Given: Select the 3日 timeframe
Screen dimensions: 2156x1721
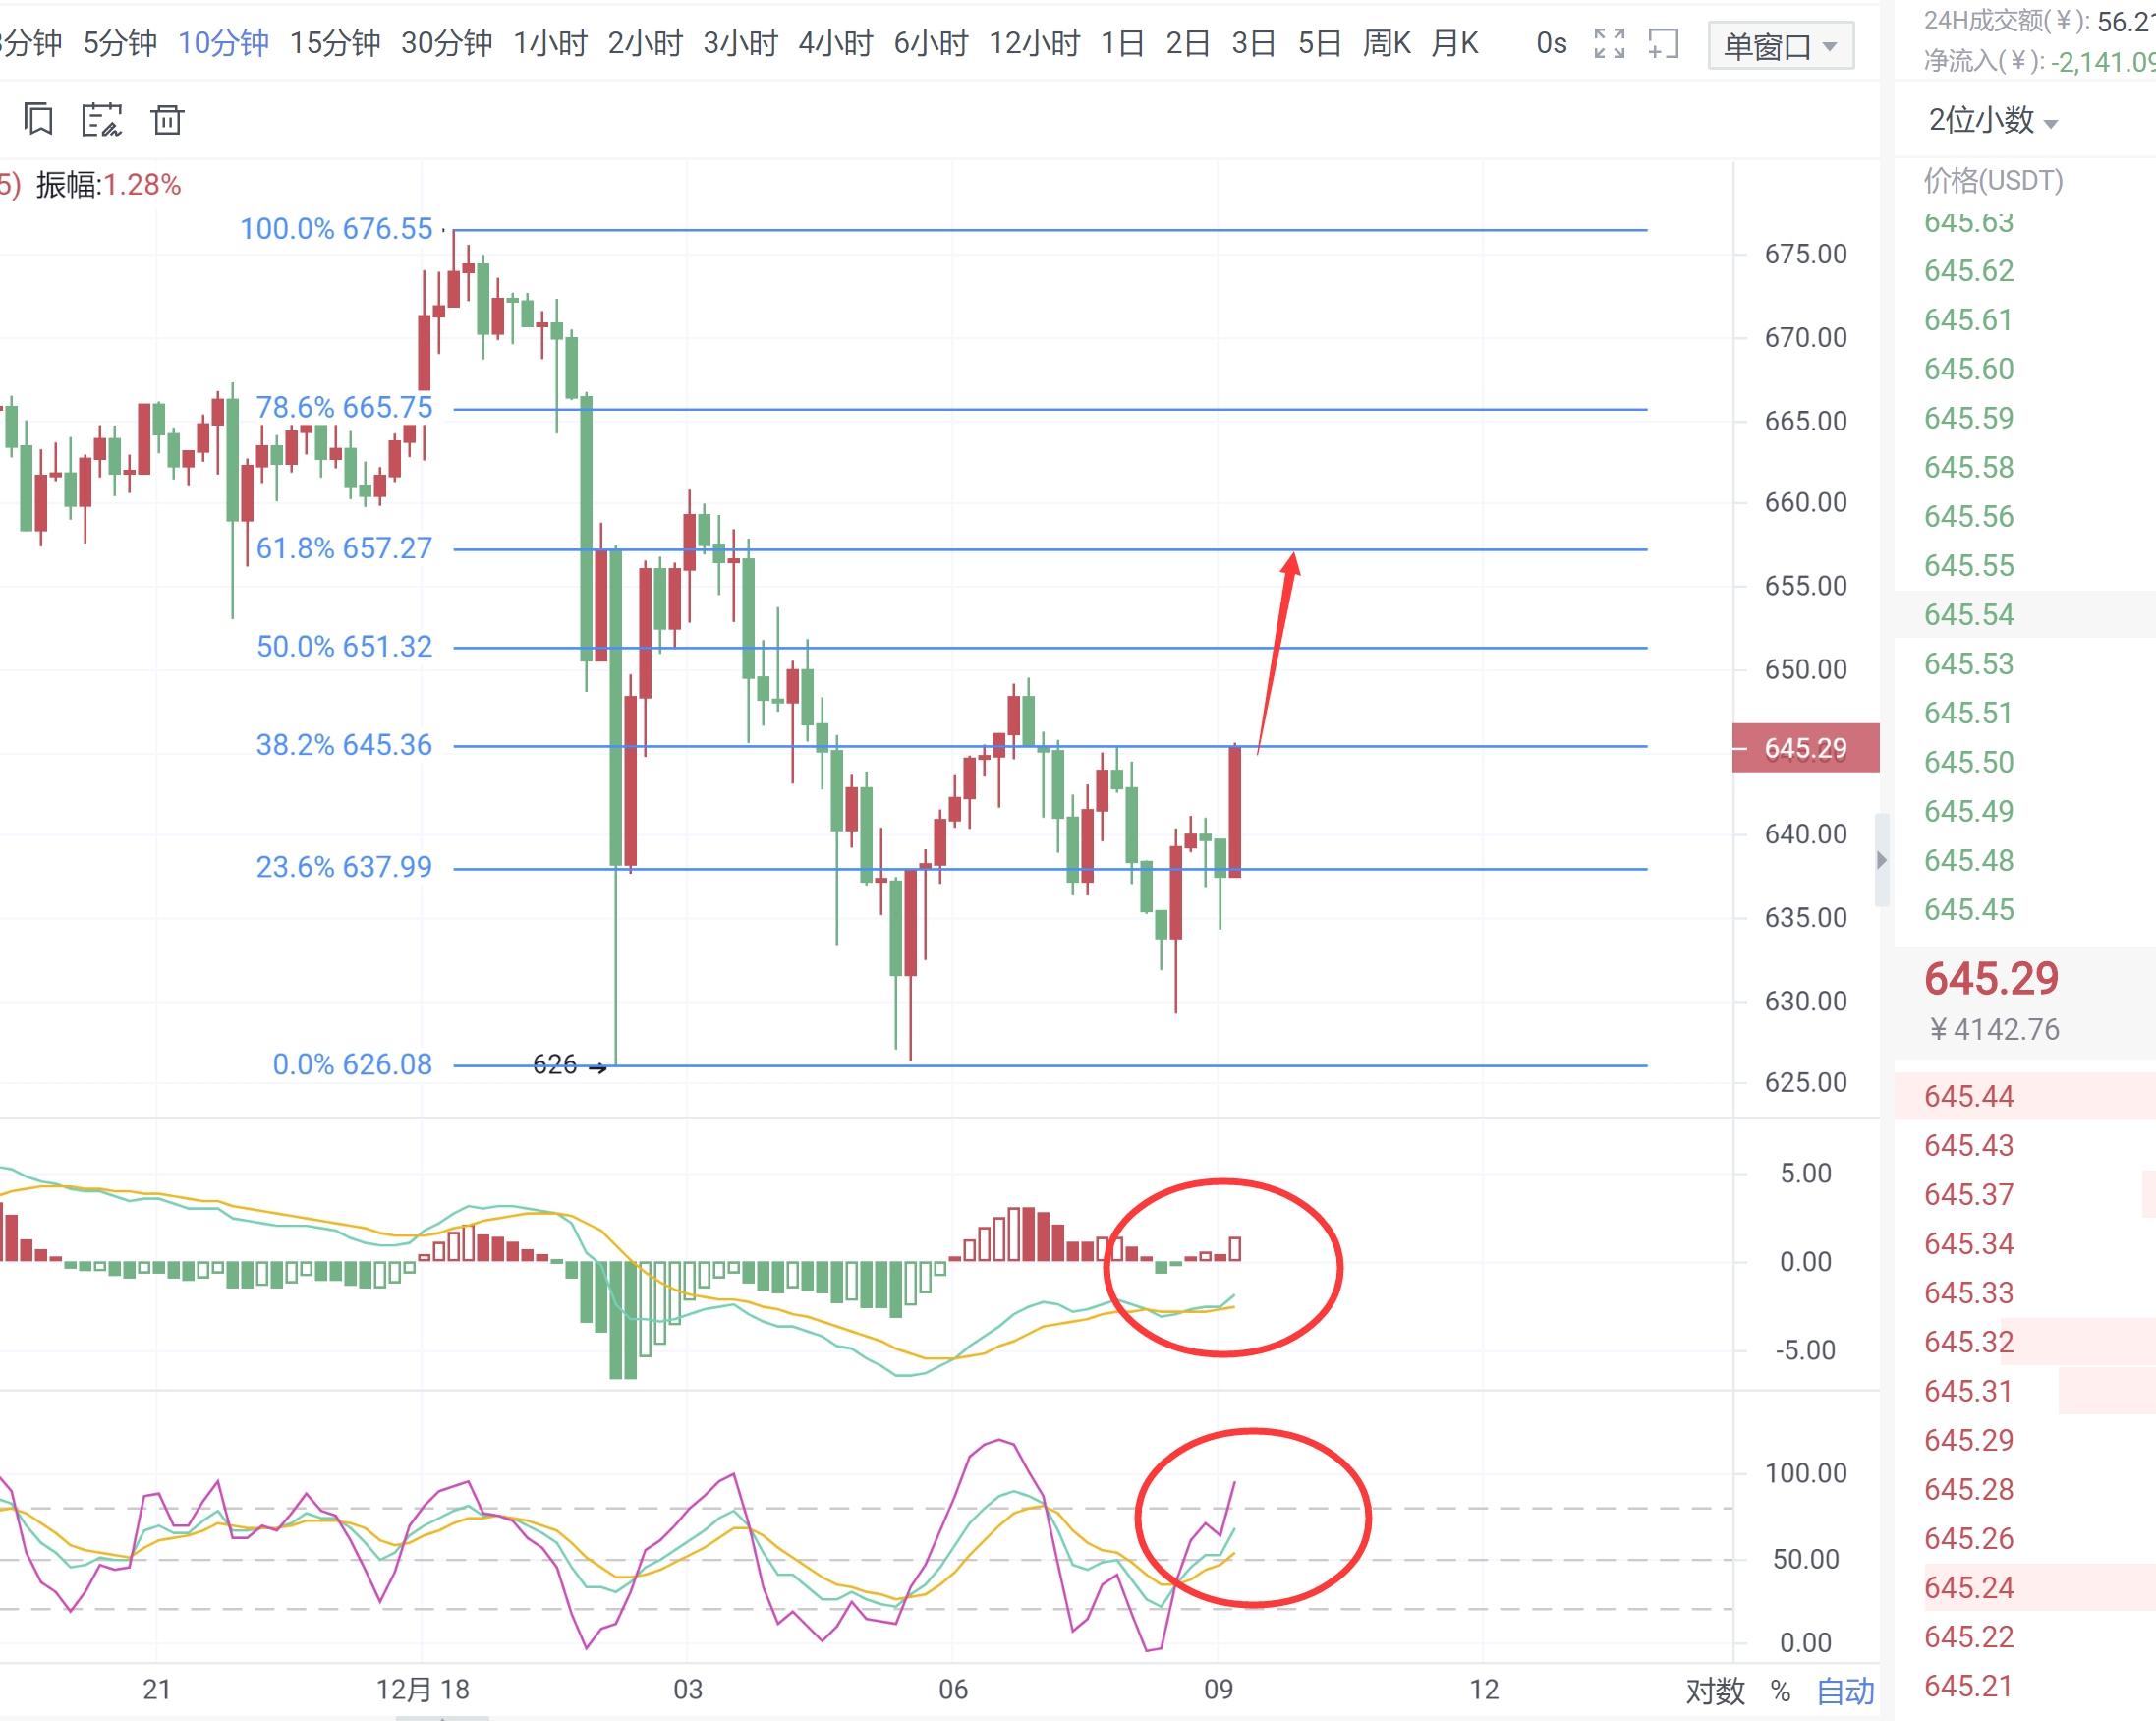Looking at the screenshot, I should click(x=1253, y=43).
